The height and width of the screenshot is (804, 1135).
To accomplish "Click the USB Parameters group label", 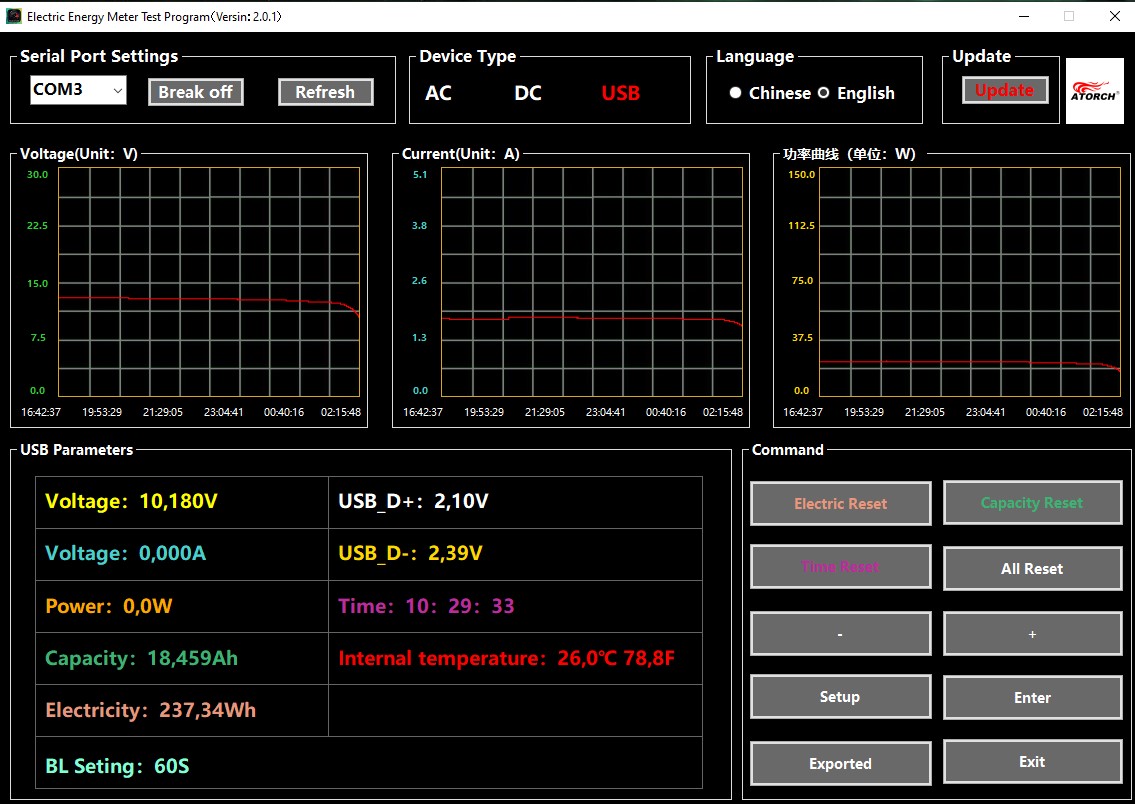I will pos(77,450).
